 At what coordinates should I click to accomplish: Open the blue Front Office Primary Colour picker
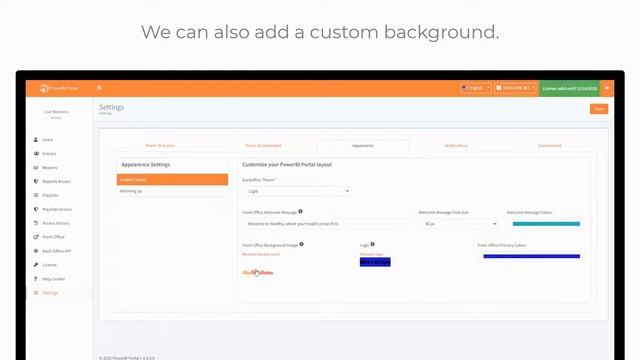point(531,256)
